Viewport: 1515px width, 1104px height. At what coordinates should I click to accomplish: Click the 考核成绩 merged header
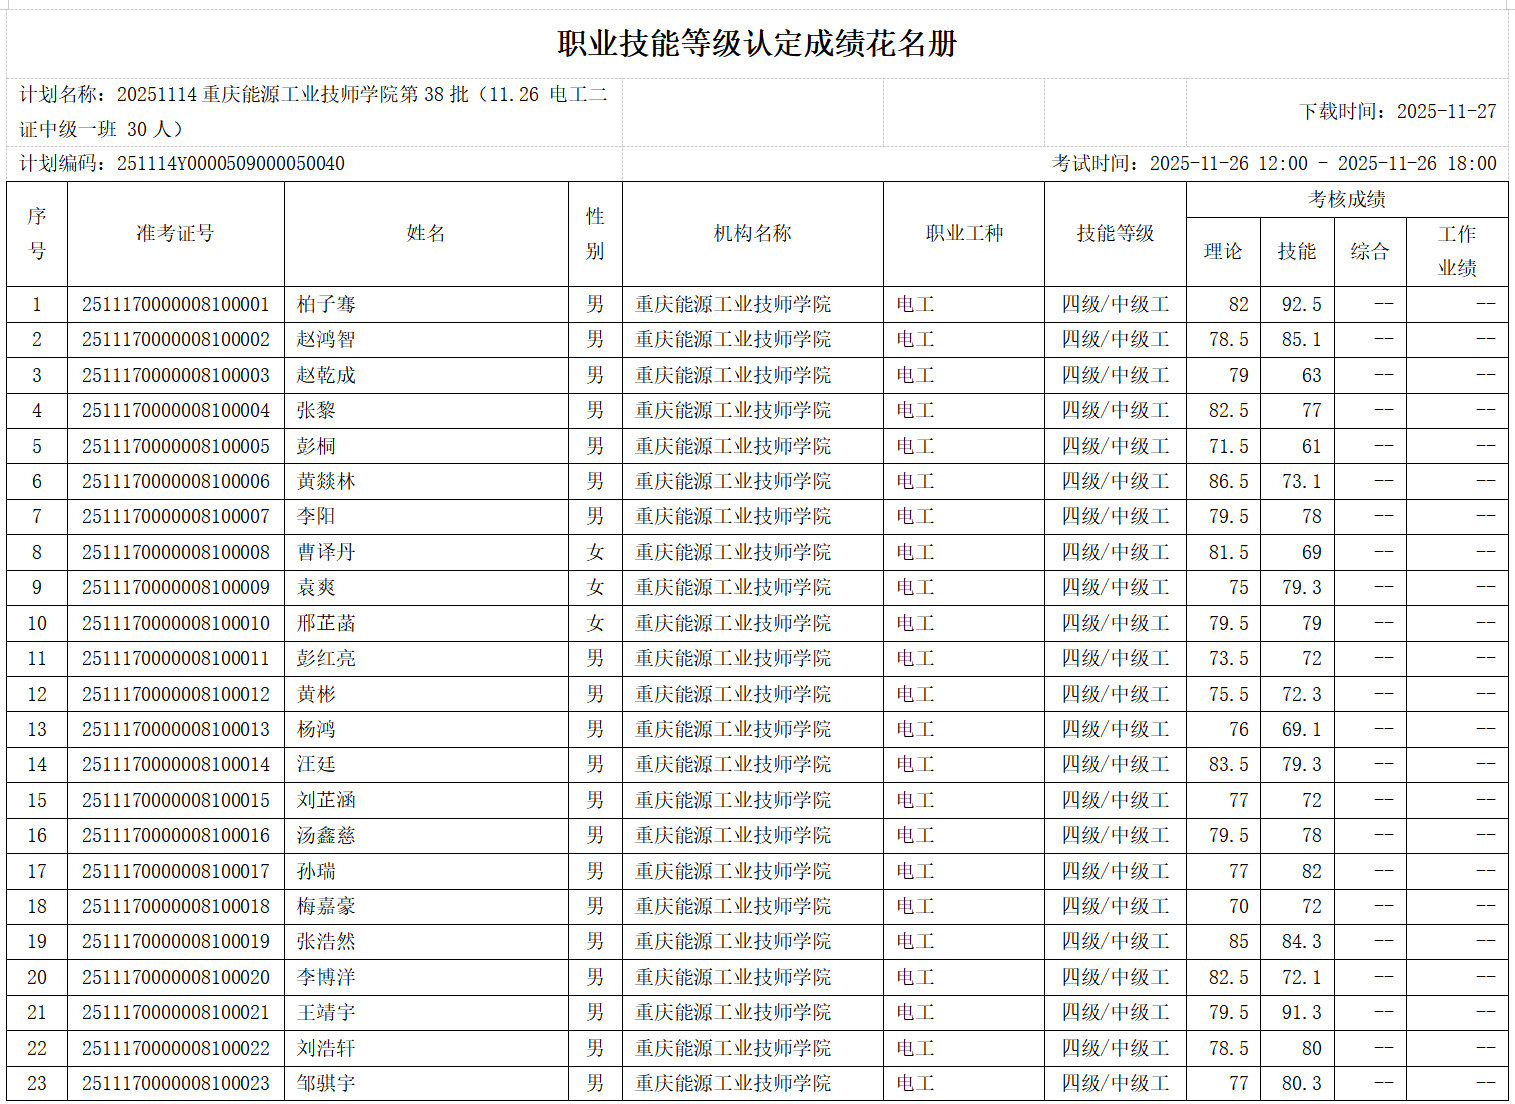(x=1346, y=199)
